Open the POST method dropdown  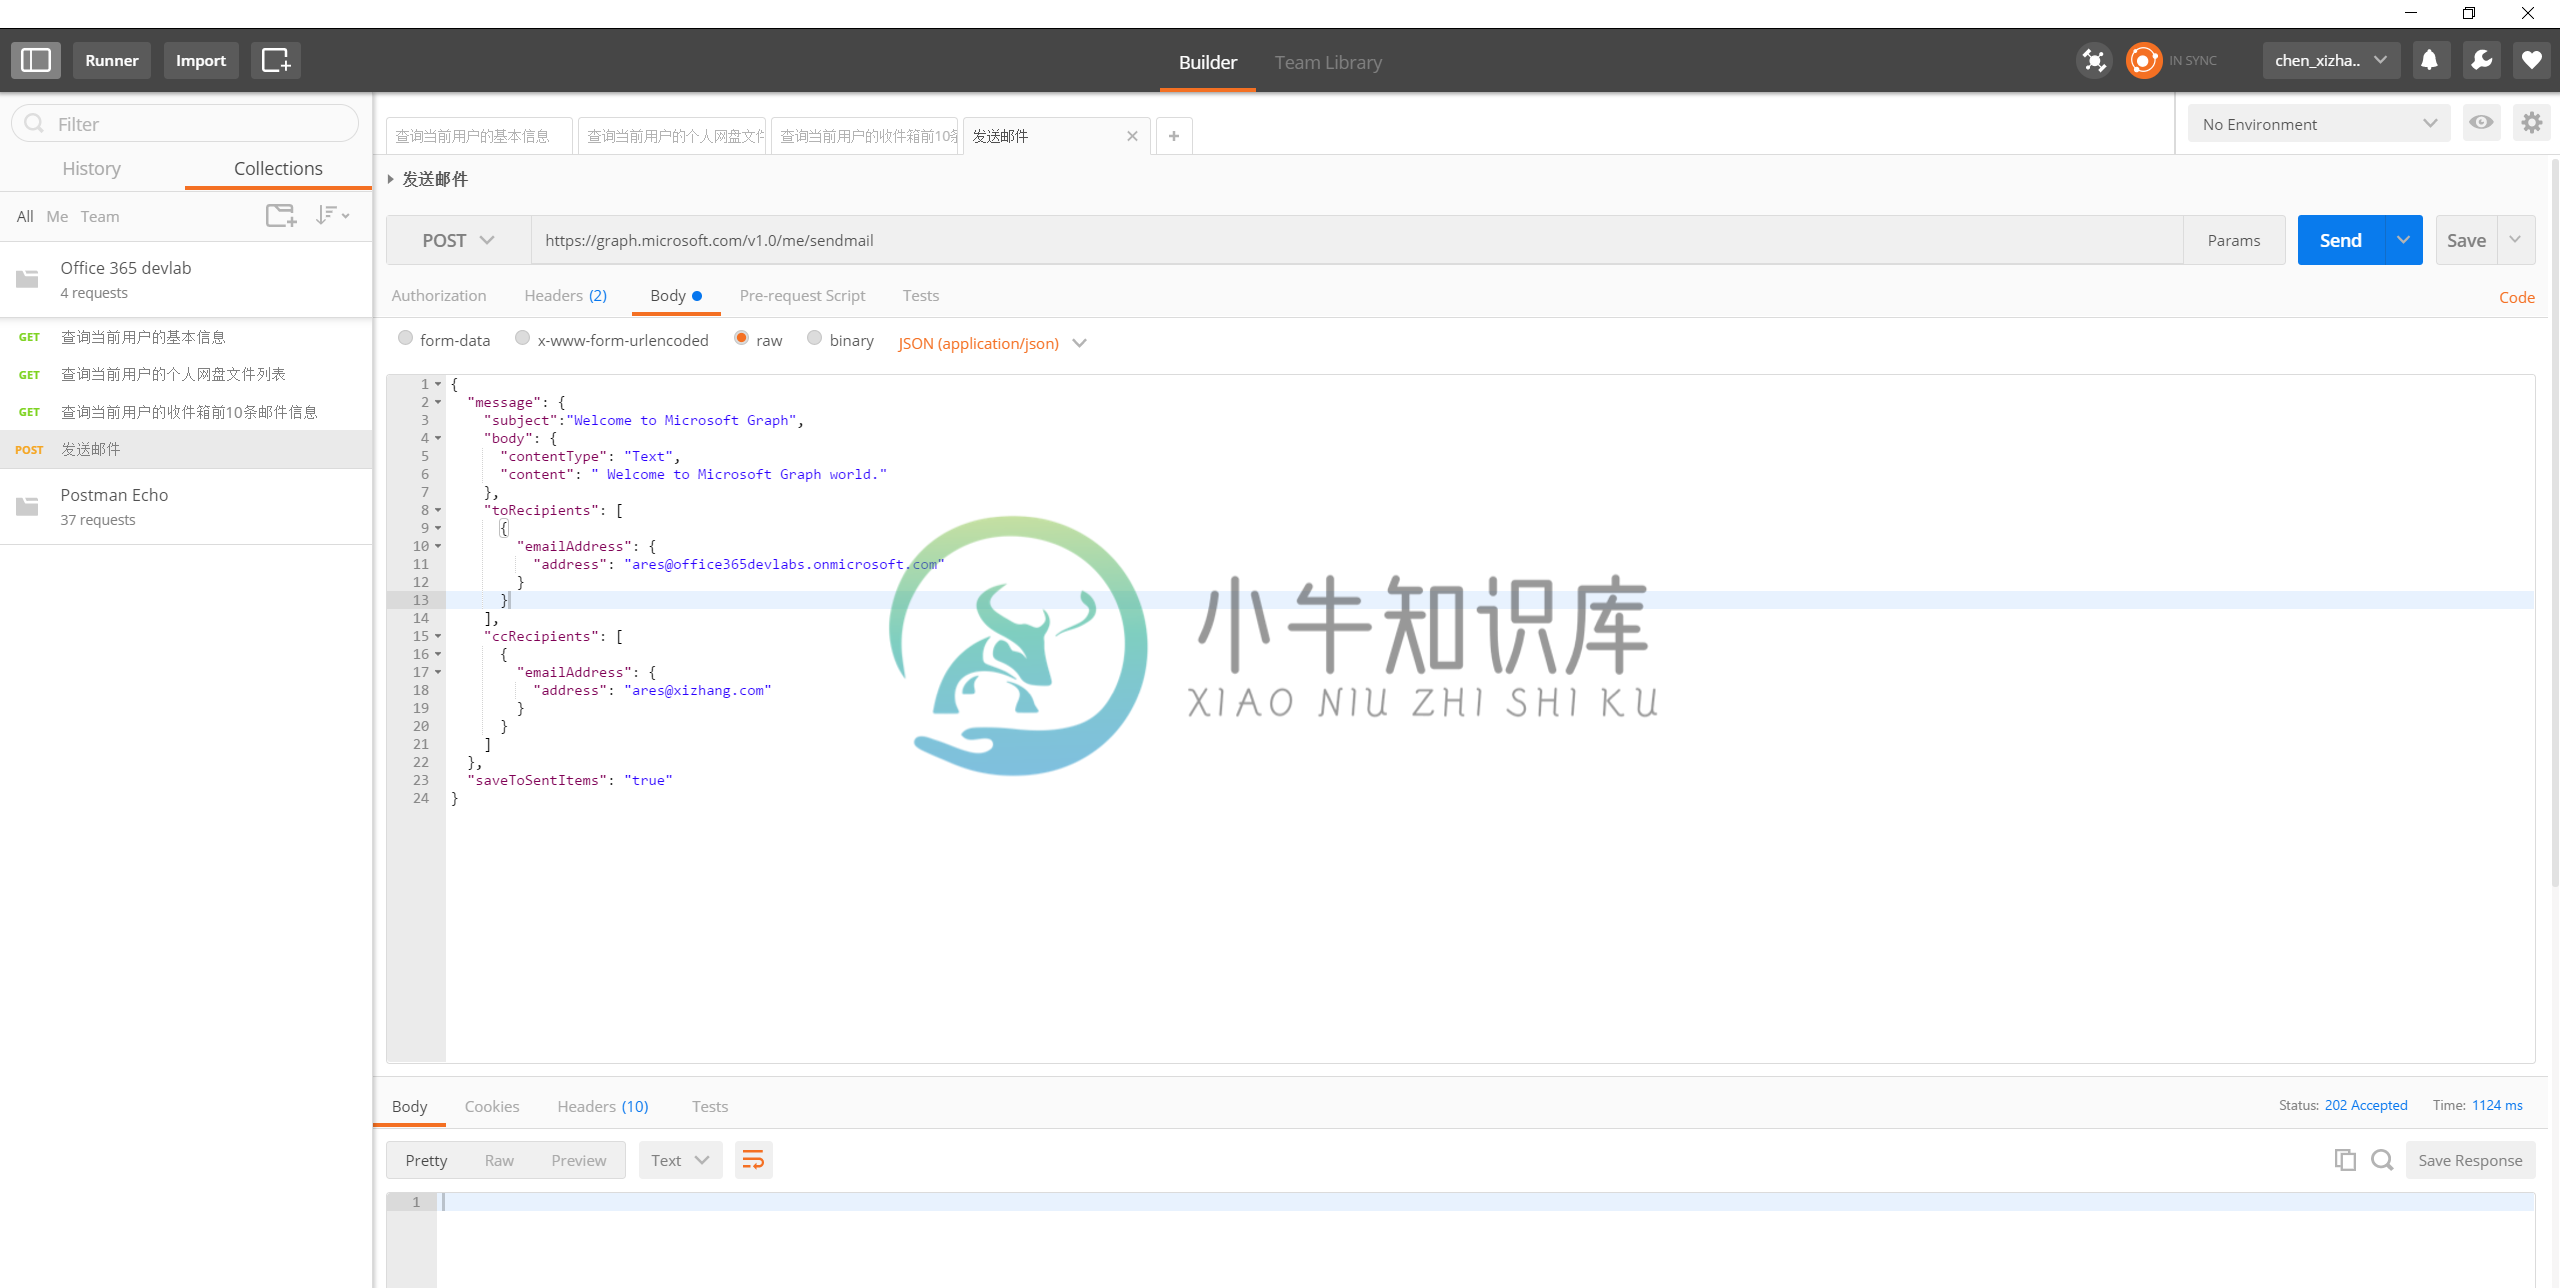coord(459,240)
